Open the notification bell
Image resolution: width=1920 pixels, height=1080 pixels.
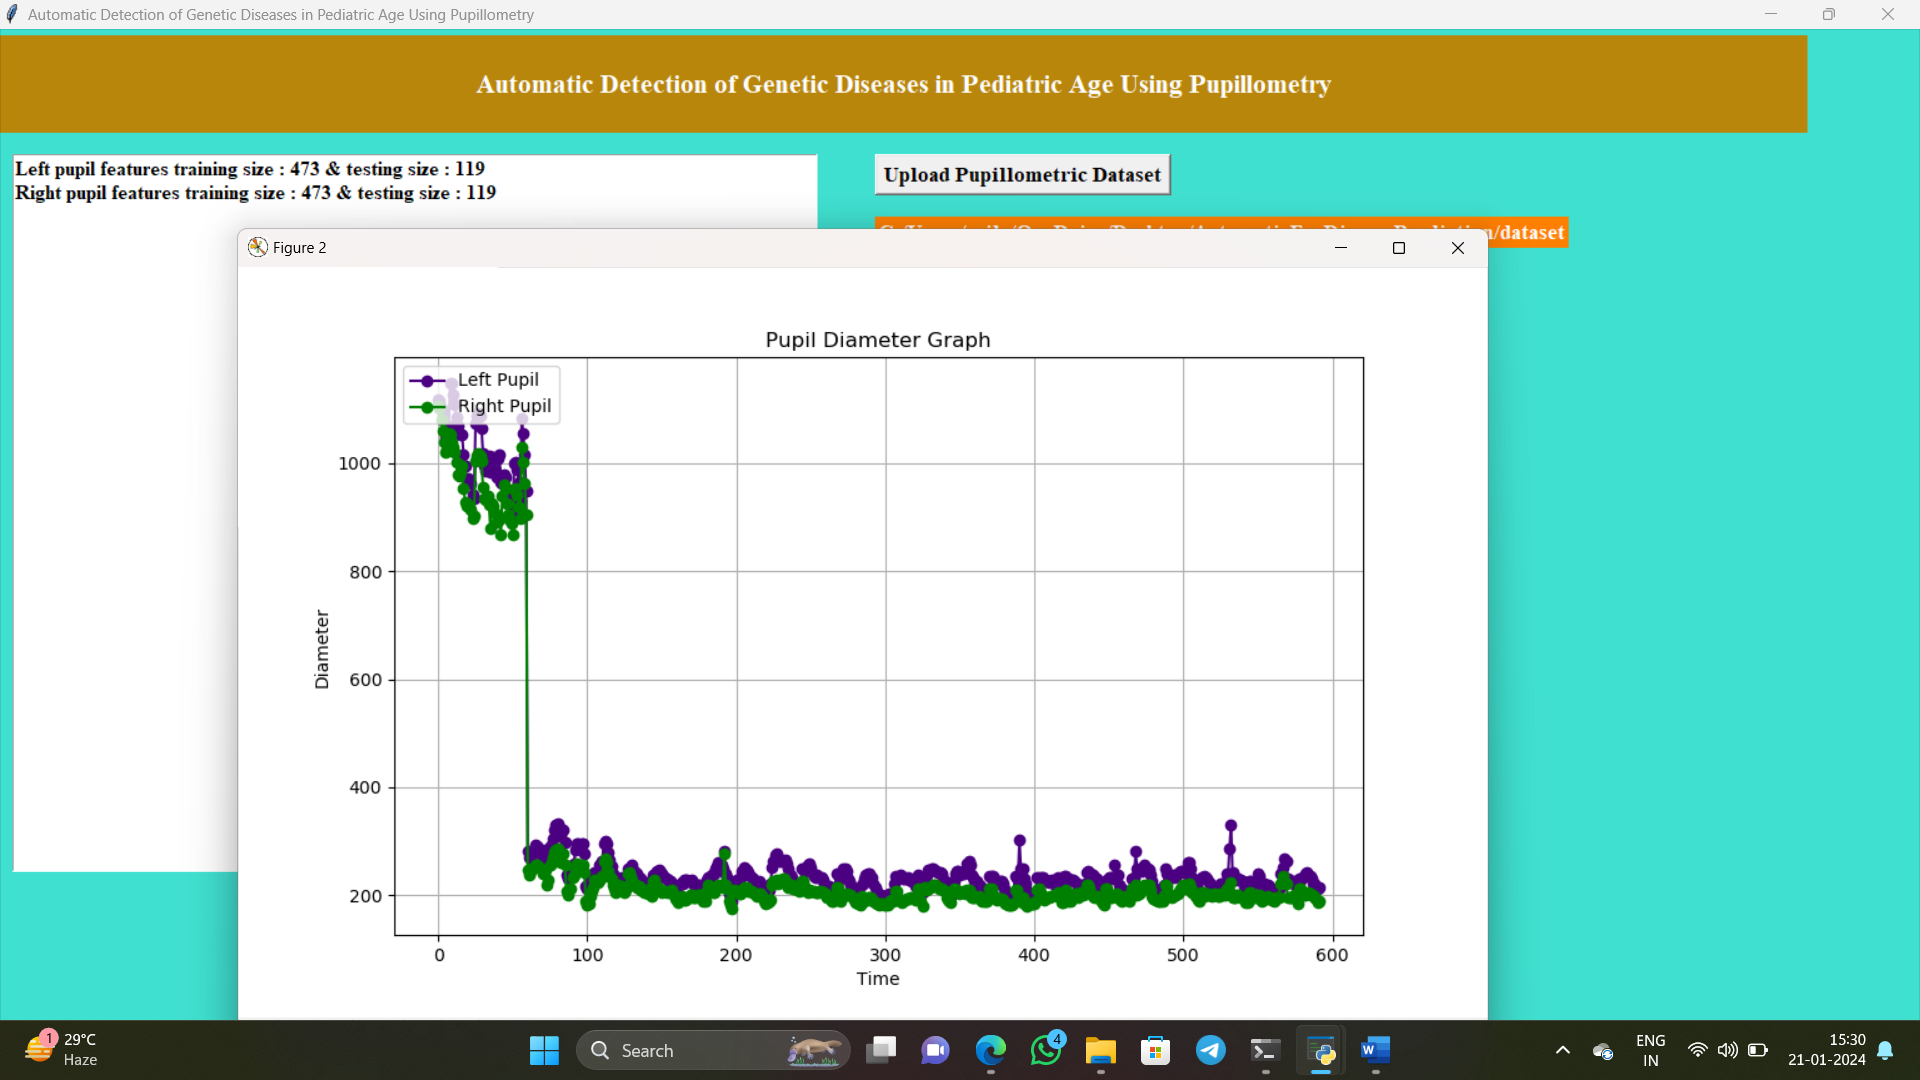[1885, 1050]
